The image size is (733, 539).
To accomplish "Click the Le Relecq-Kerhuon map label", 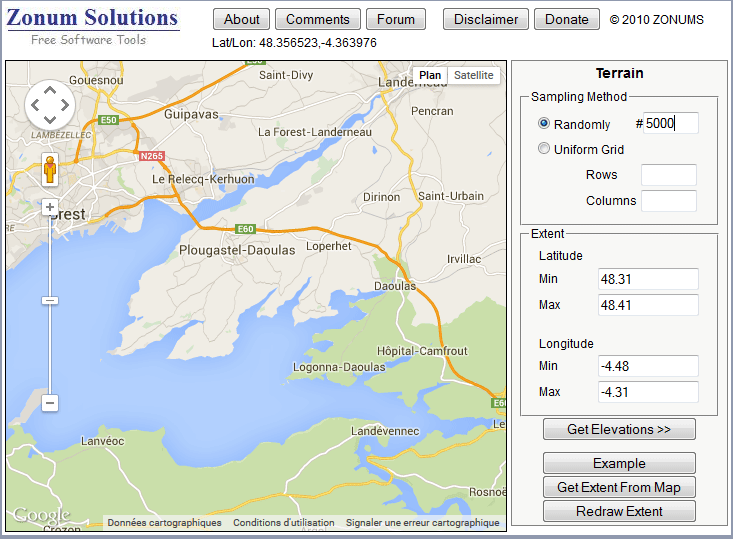I will coord(203,179).
